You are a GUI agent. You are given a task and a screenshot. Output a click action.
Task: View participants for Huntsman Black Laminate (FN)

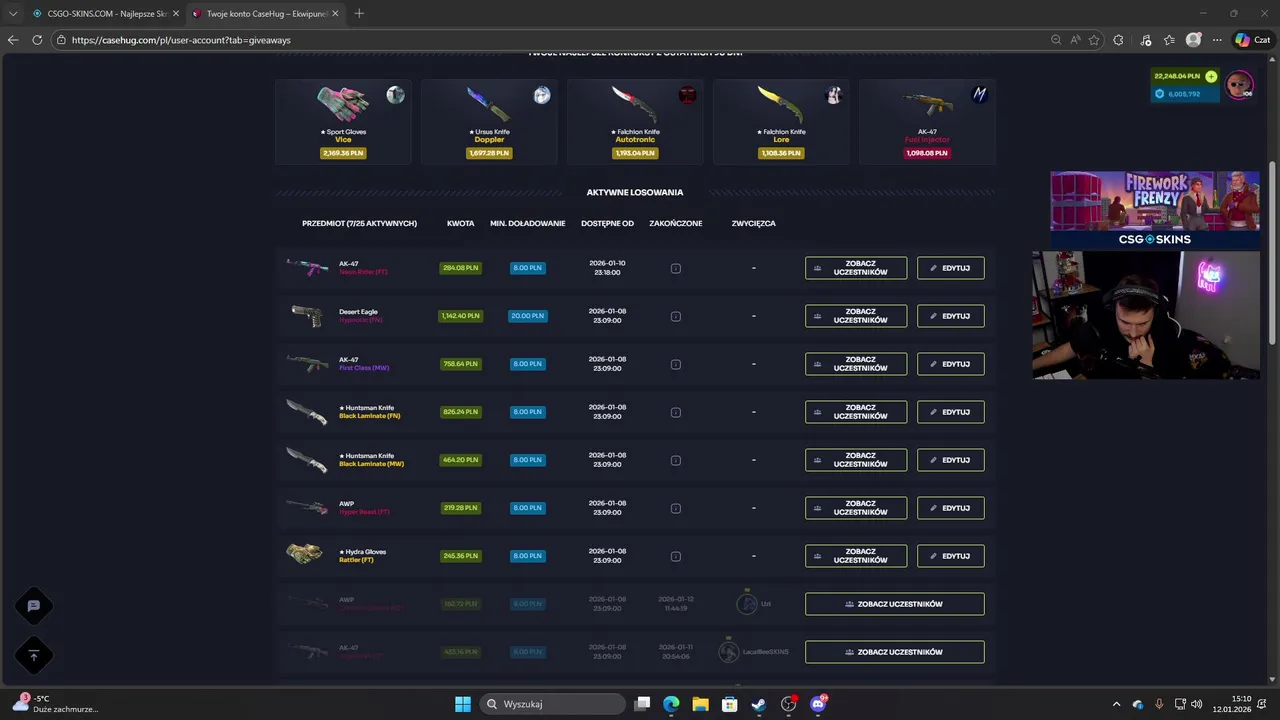(x=856, y=412)
